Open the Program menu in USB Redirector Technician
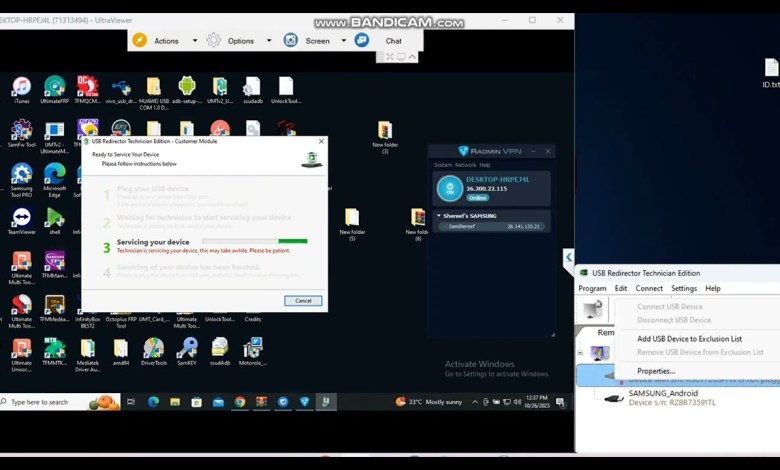Screen dimensions: 780x470 coord(592,288)
